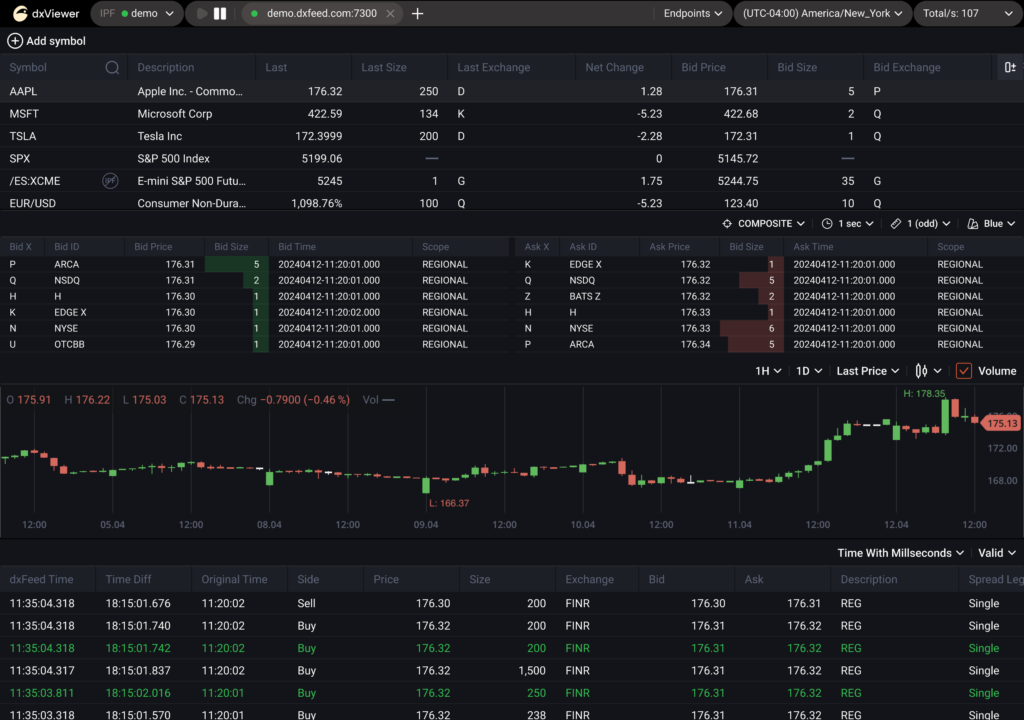Click the Add symbol button
This screenshot has width=1024, height=720.
click(x=46, y=41)
